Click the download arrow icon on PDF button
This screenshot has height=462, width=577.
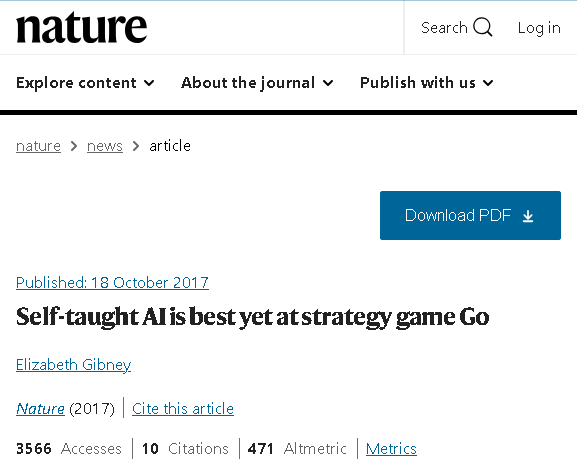pos(528,216)
